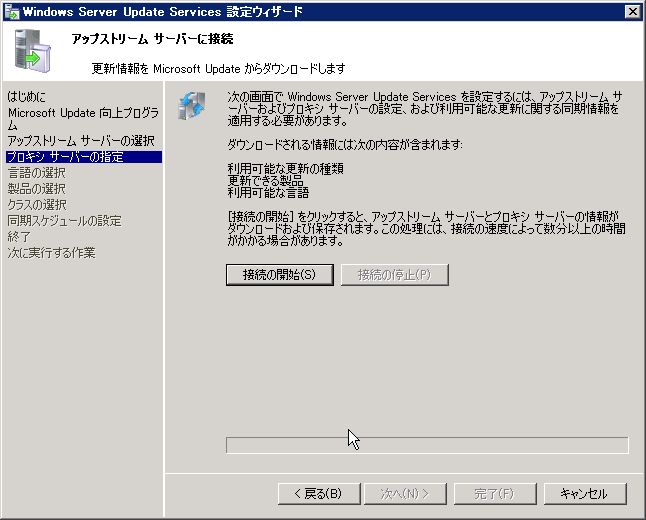Select 次に実行する作業 step
646x520 pixels.
[51, 253]
